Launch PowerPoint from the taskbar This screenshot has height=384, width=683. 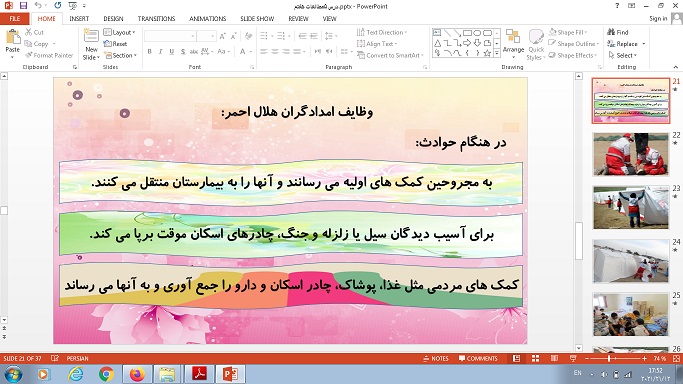click(x=230, y=374)
